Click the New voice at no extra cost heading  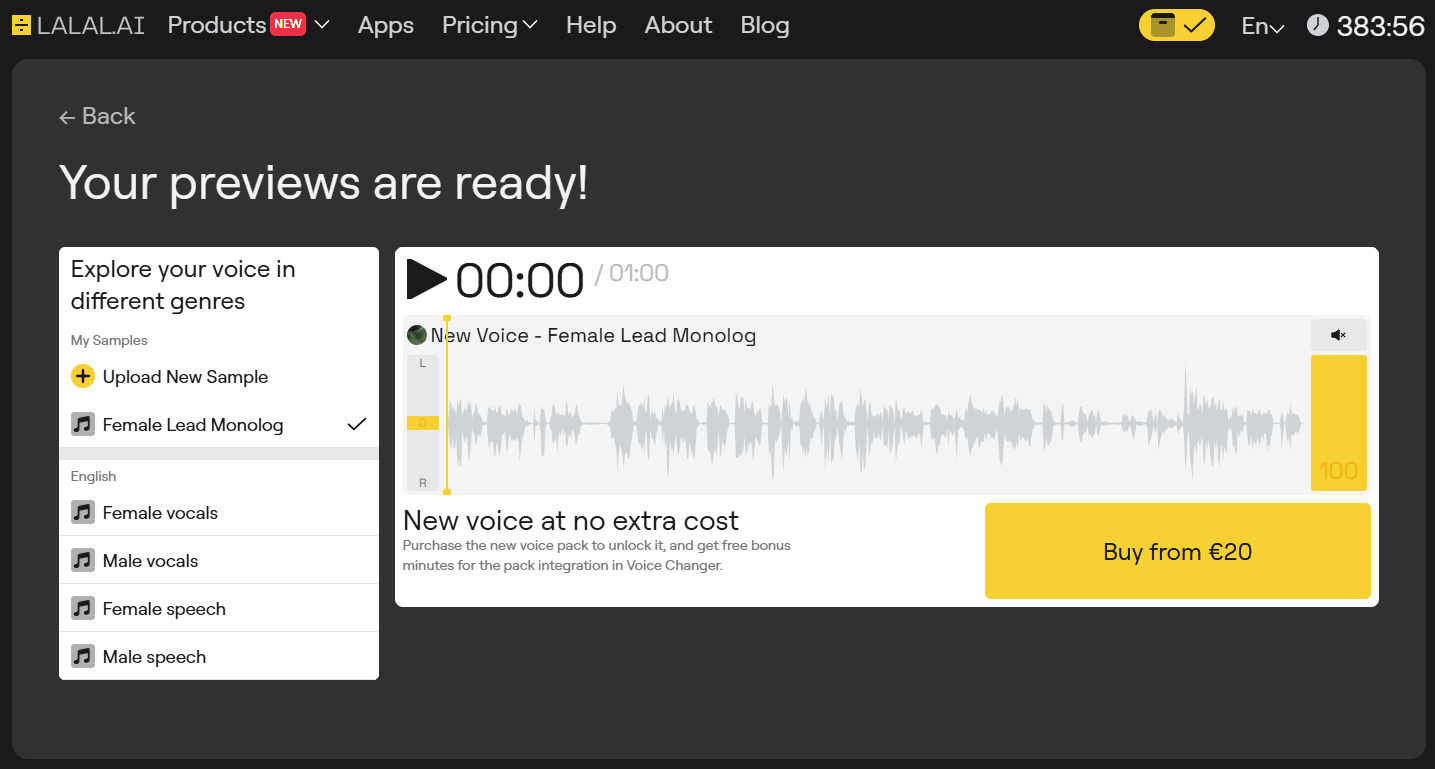tap(571, 520)
